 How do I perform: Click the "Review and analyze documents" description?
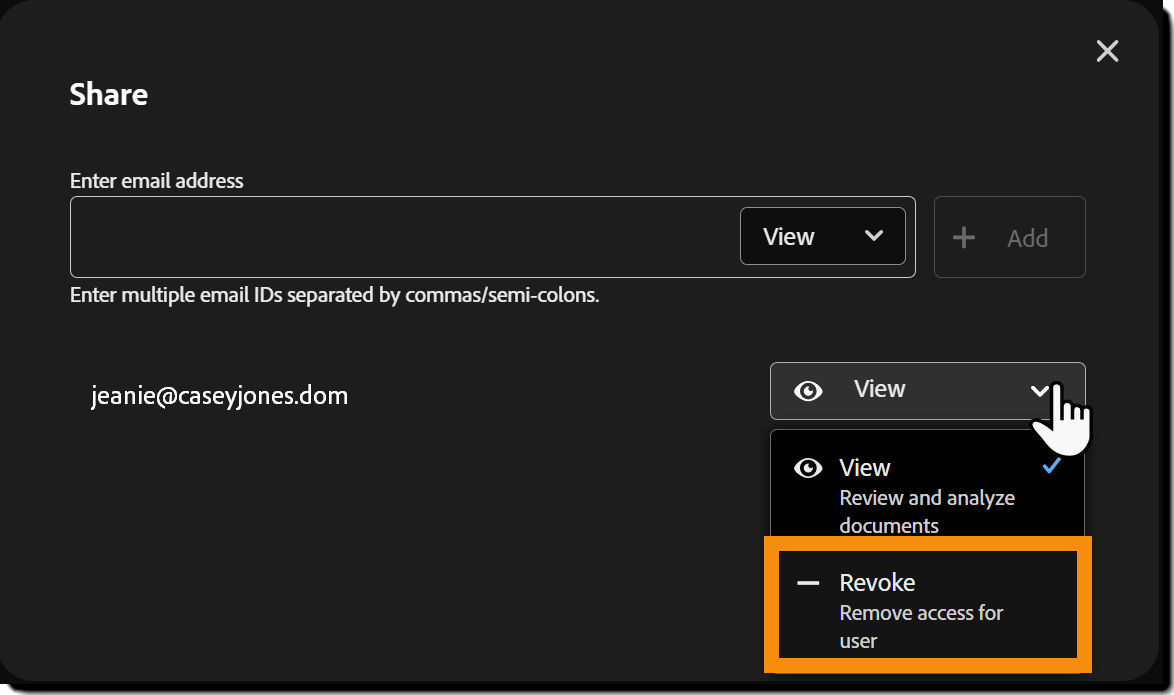pos(927,511)
